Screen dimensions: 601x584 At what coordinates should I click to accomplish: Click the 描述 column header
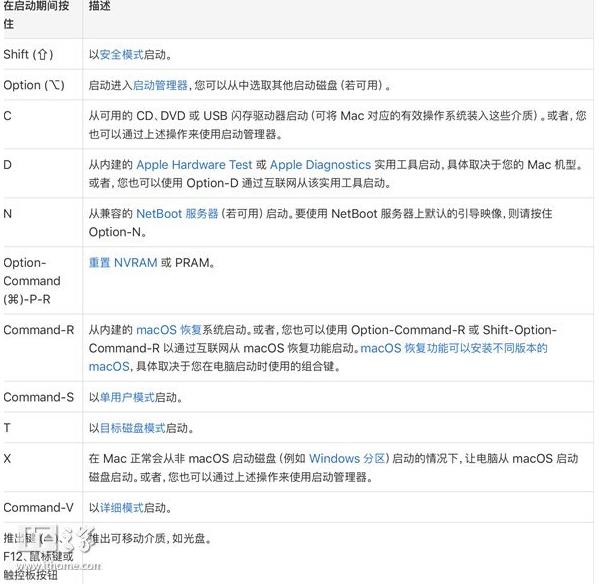pos(99,7)
